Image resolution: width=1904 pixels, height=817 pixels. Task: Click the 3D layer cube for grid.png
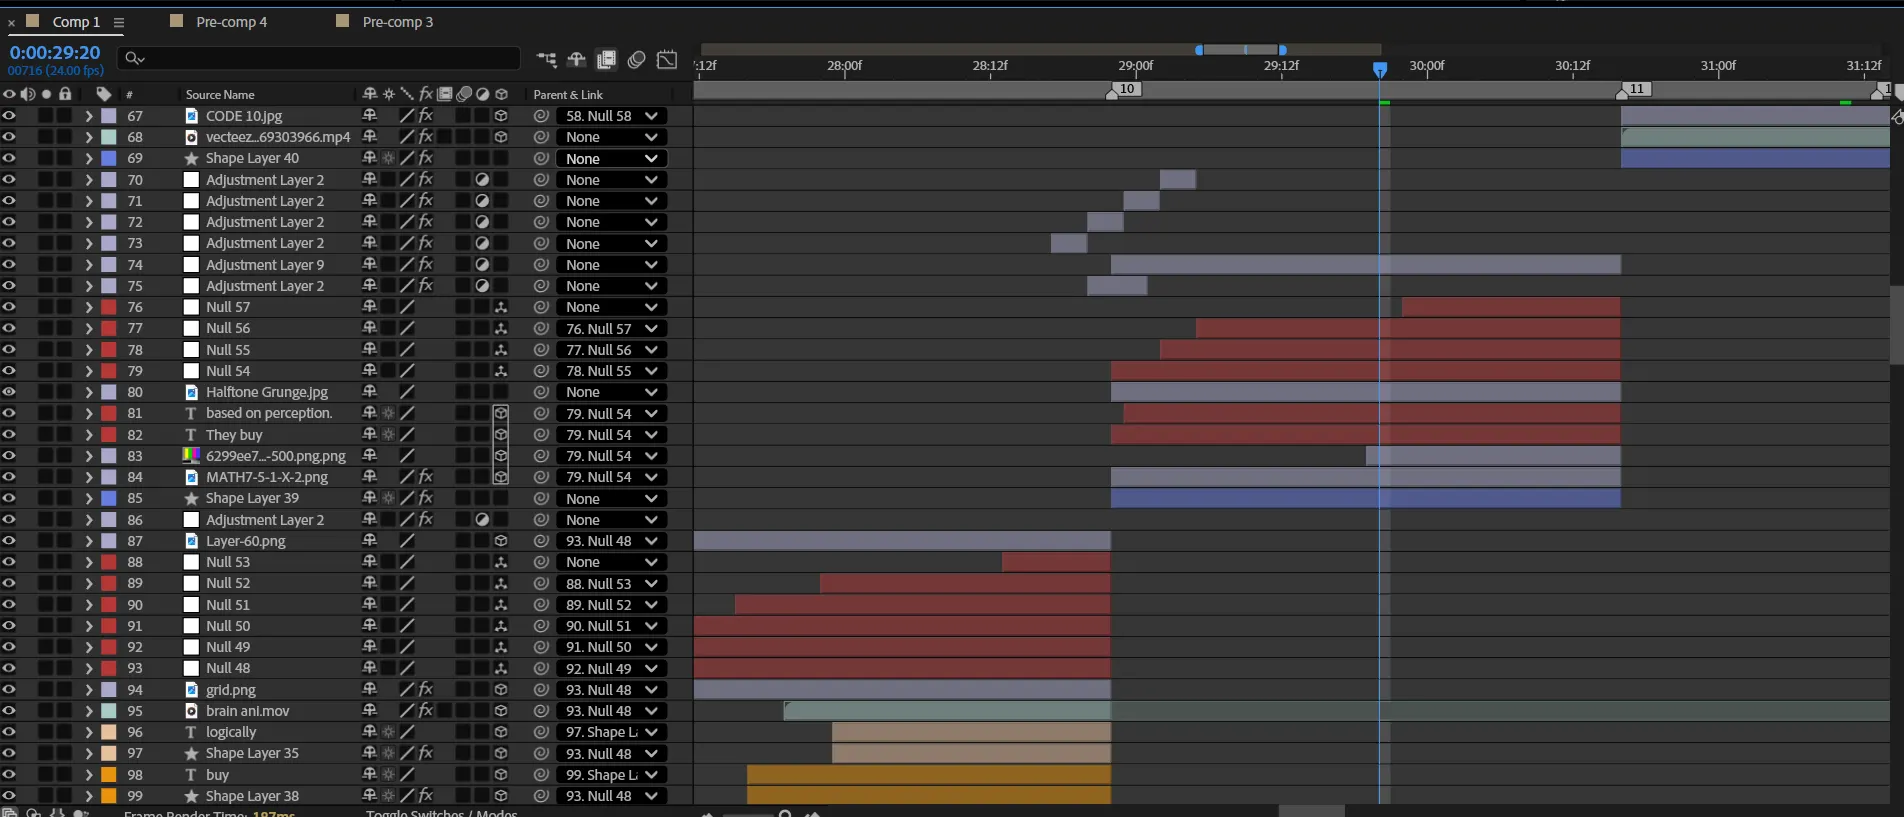pyautogui.click(x=501, y=690)
